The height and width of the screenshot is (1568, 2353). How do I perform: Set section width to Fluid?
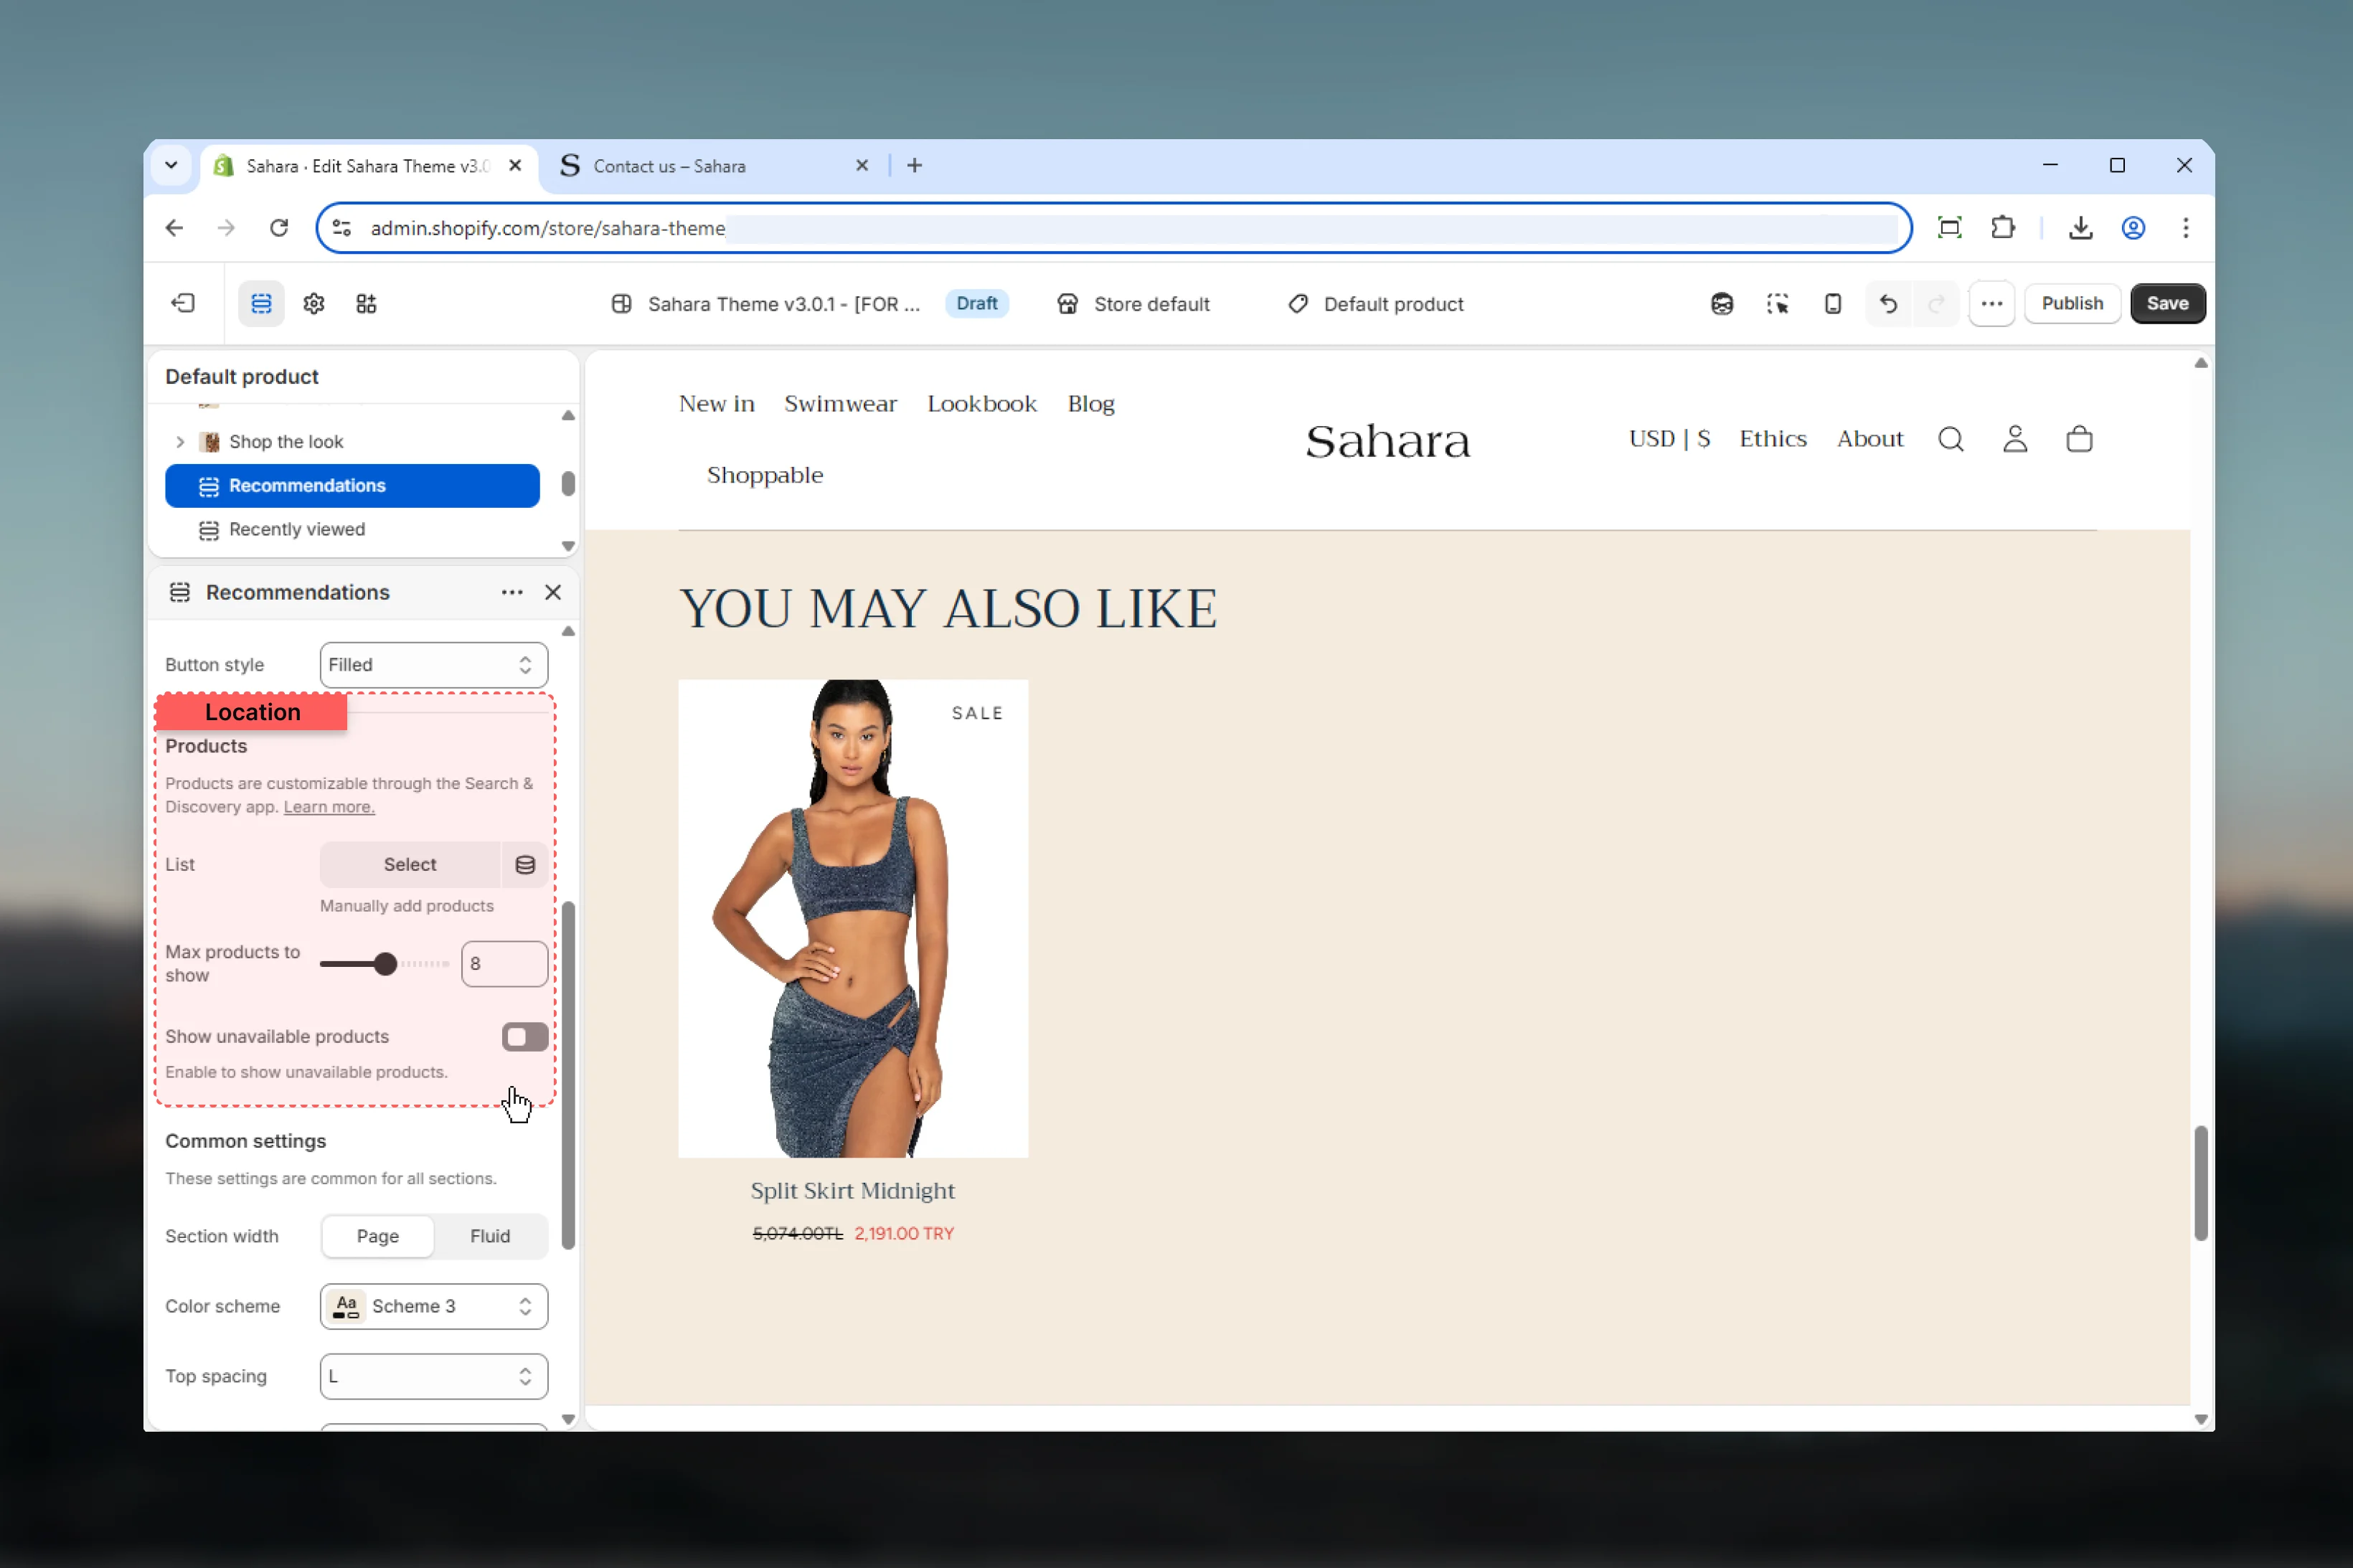click(x=490, y=1236)
